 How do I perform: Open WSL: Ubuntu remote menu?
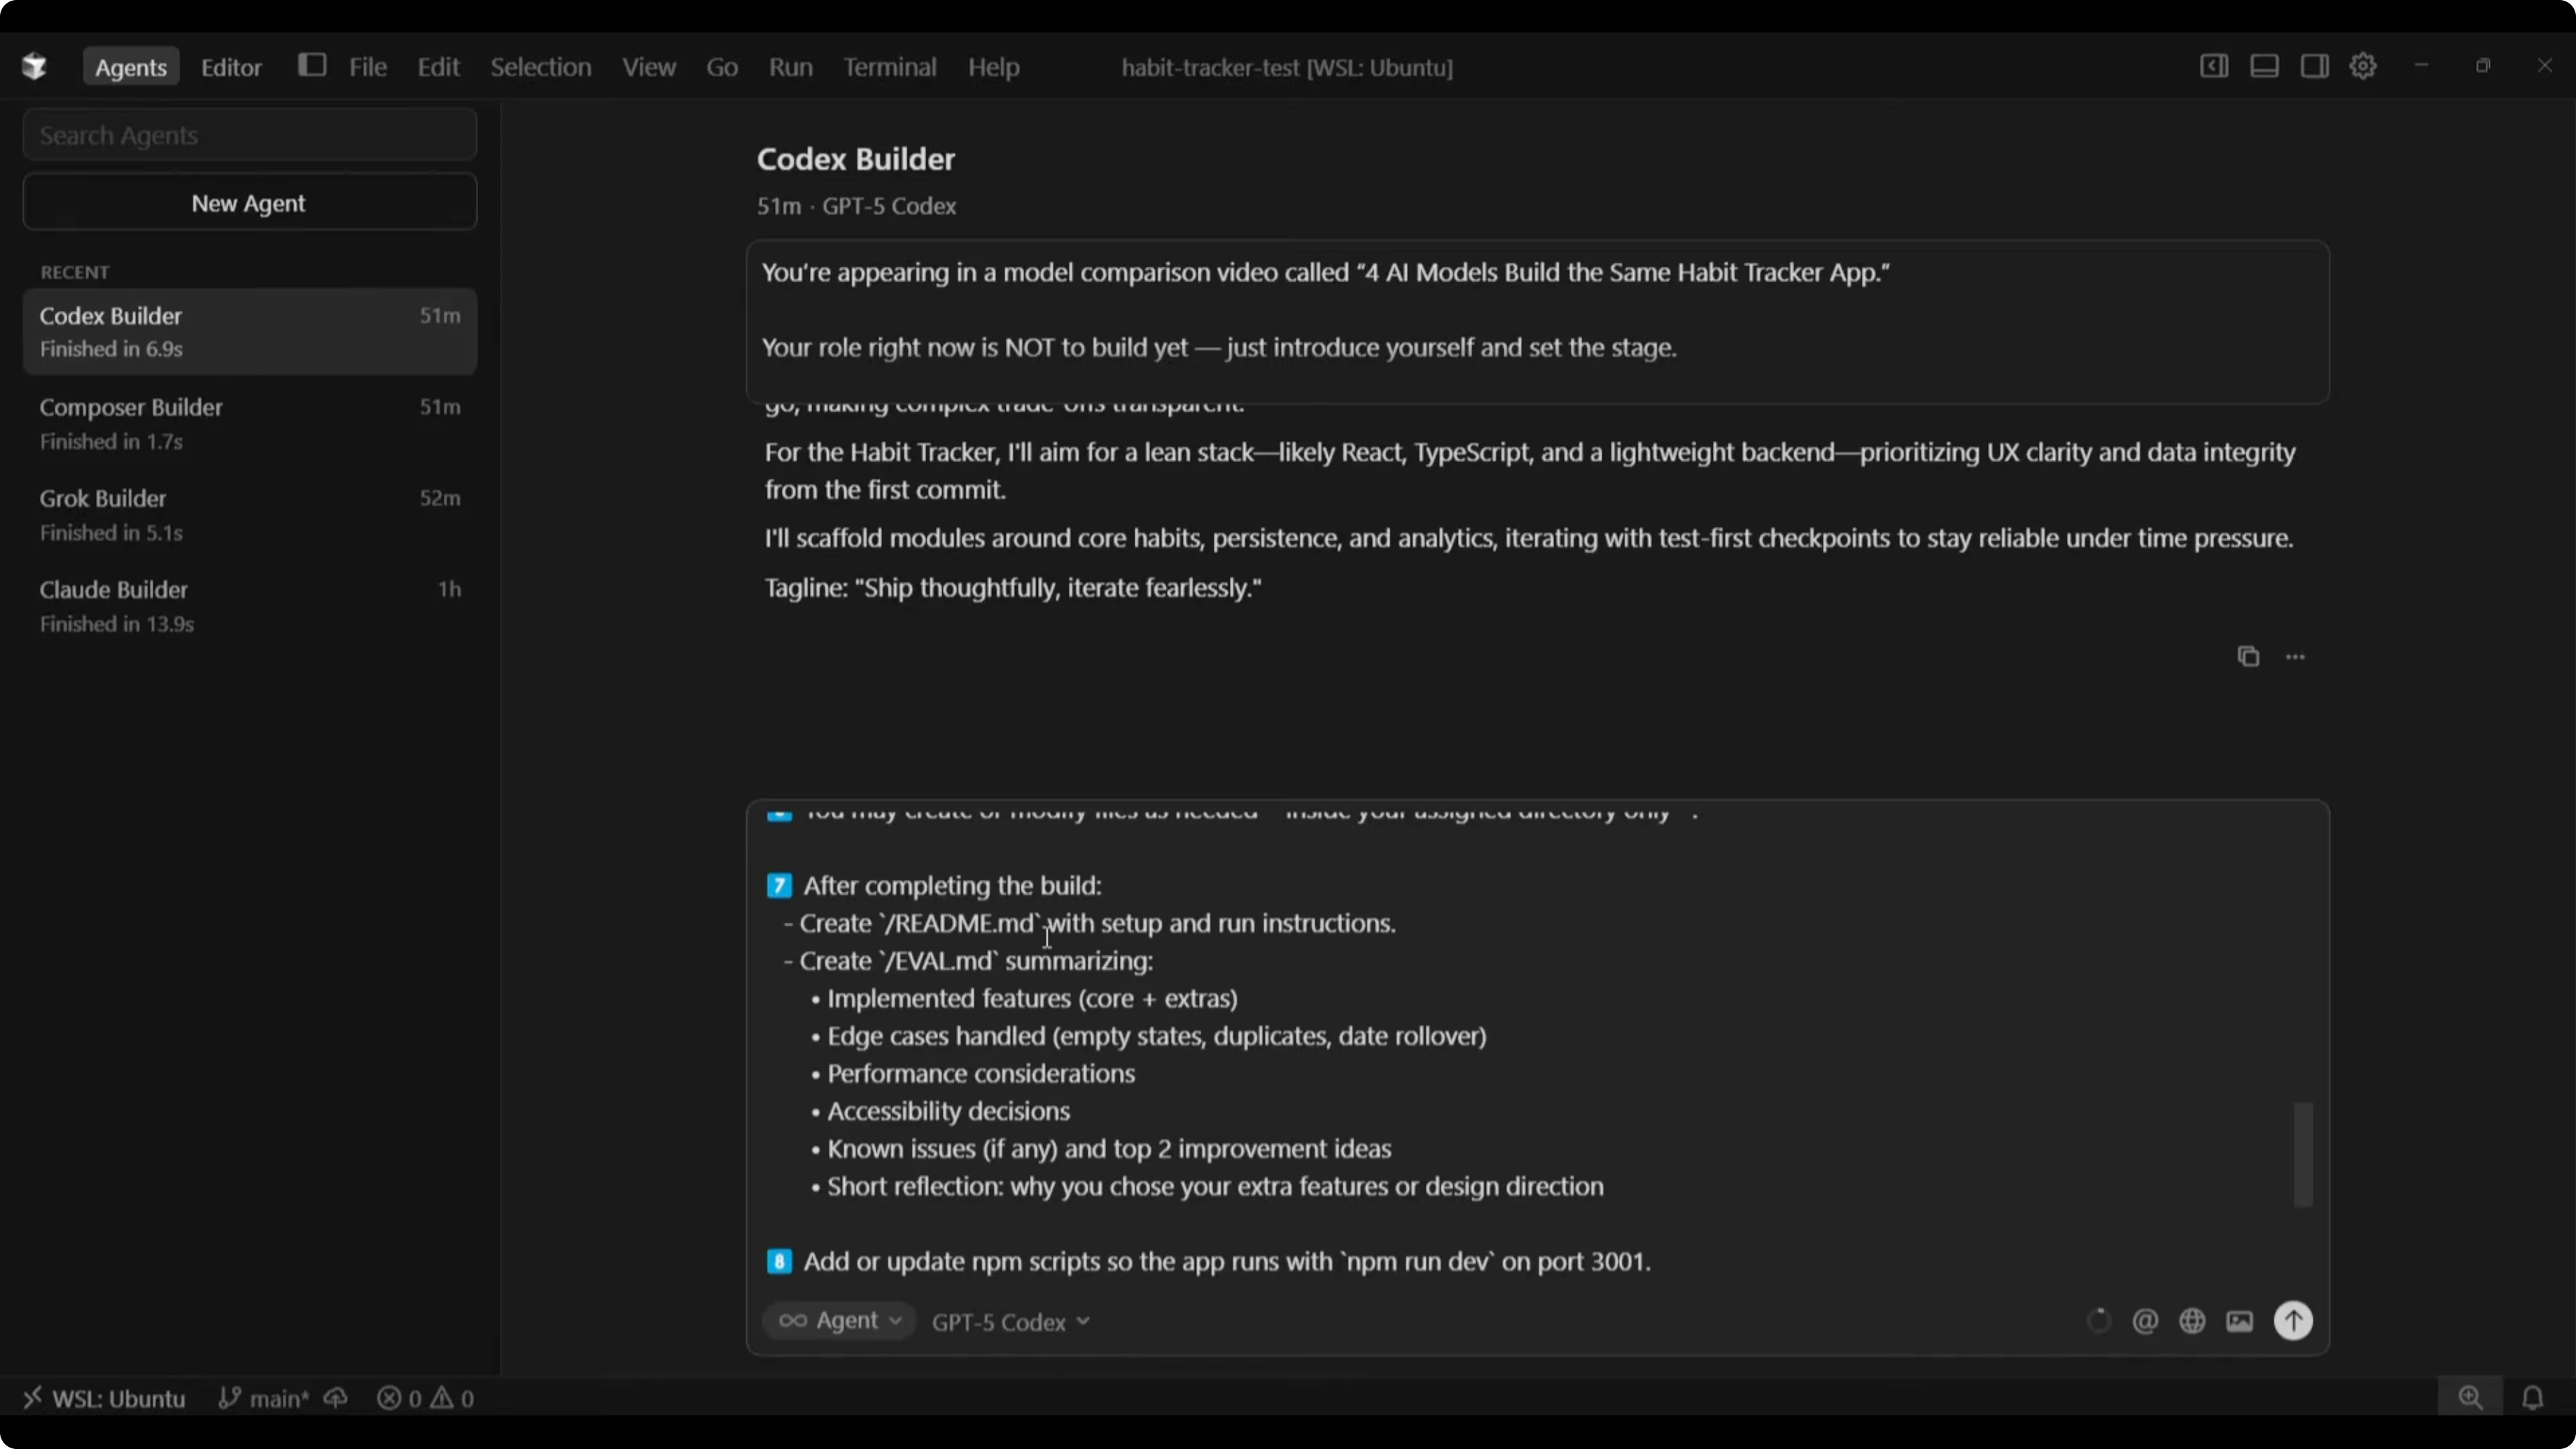104,1398
